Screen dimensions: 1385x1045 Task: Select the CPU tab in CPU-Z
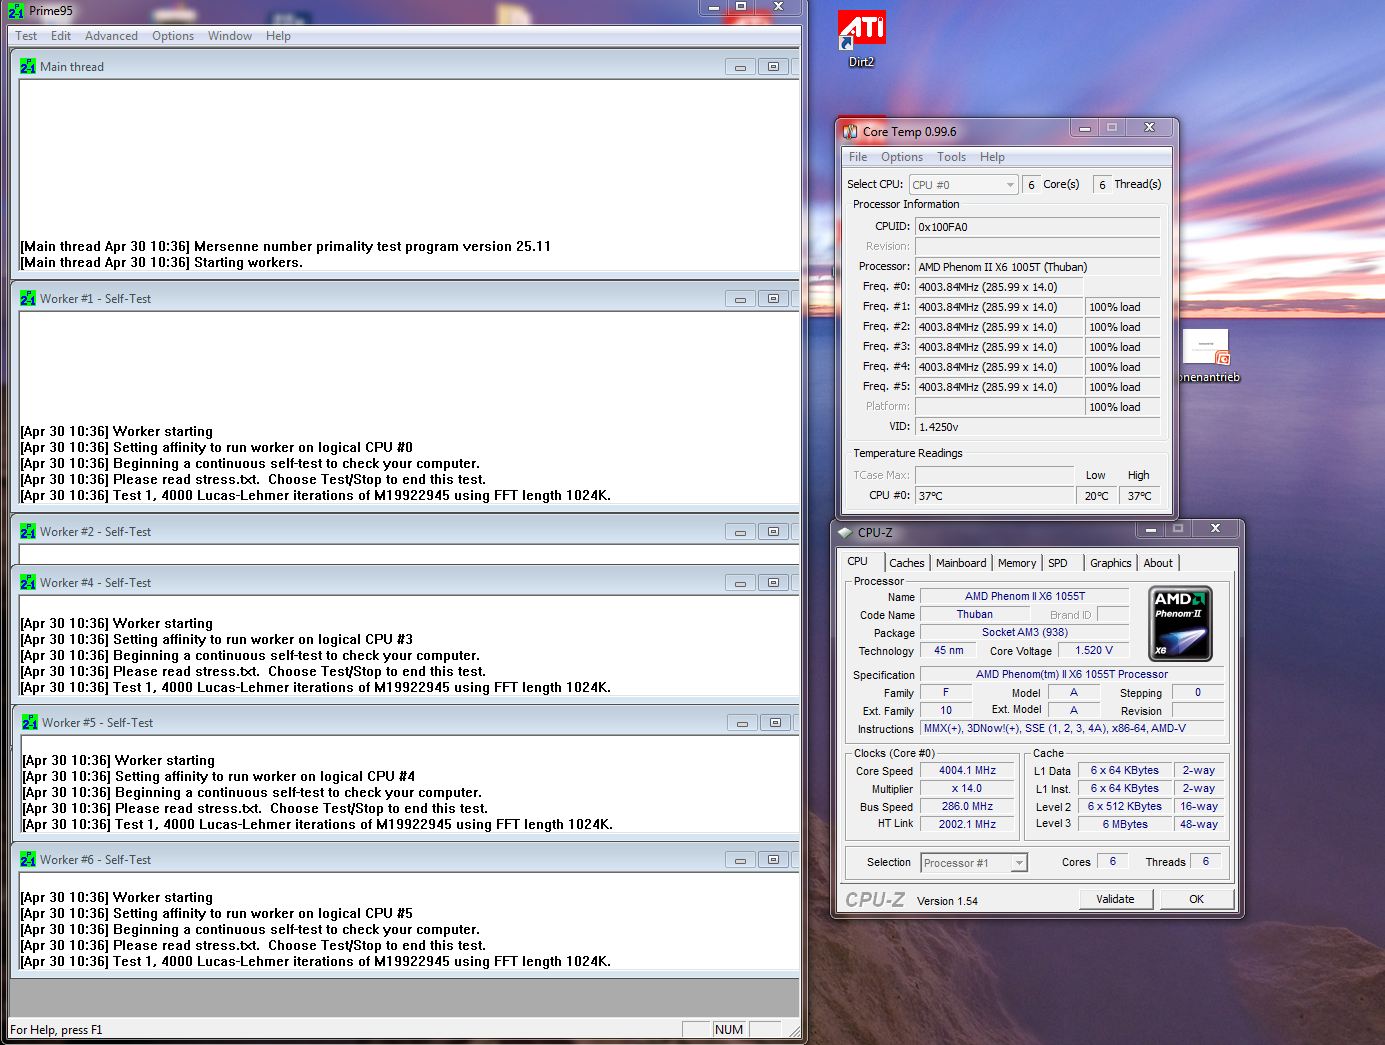click(x=858, y=561)
